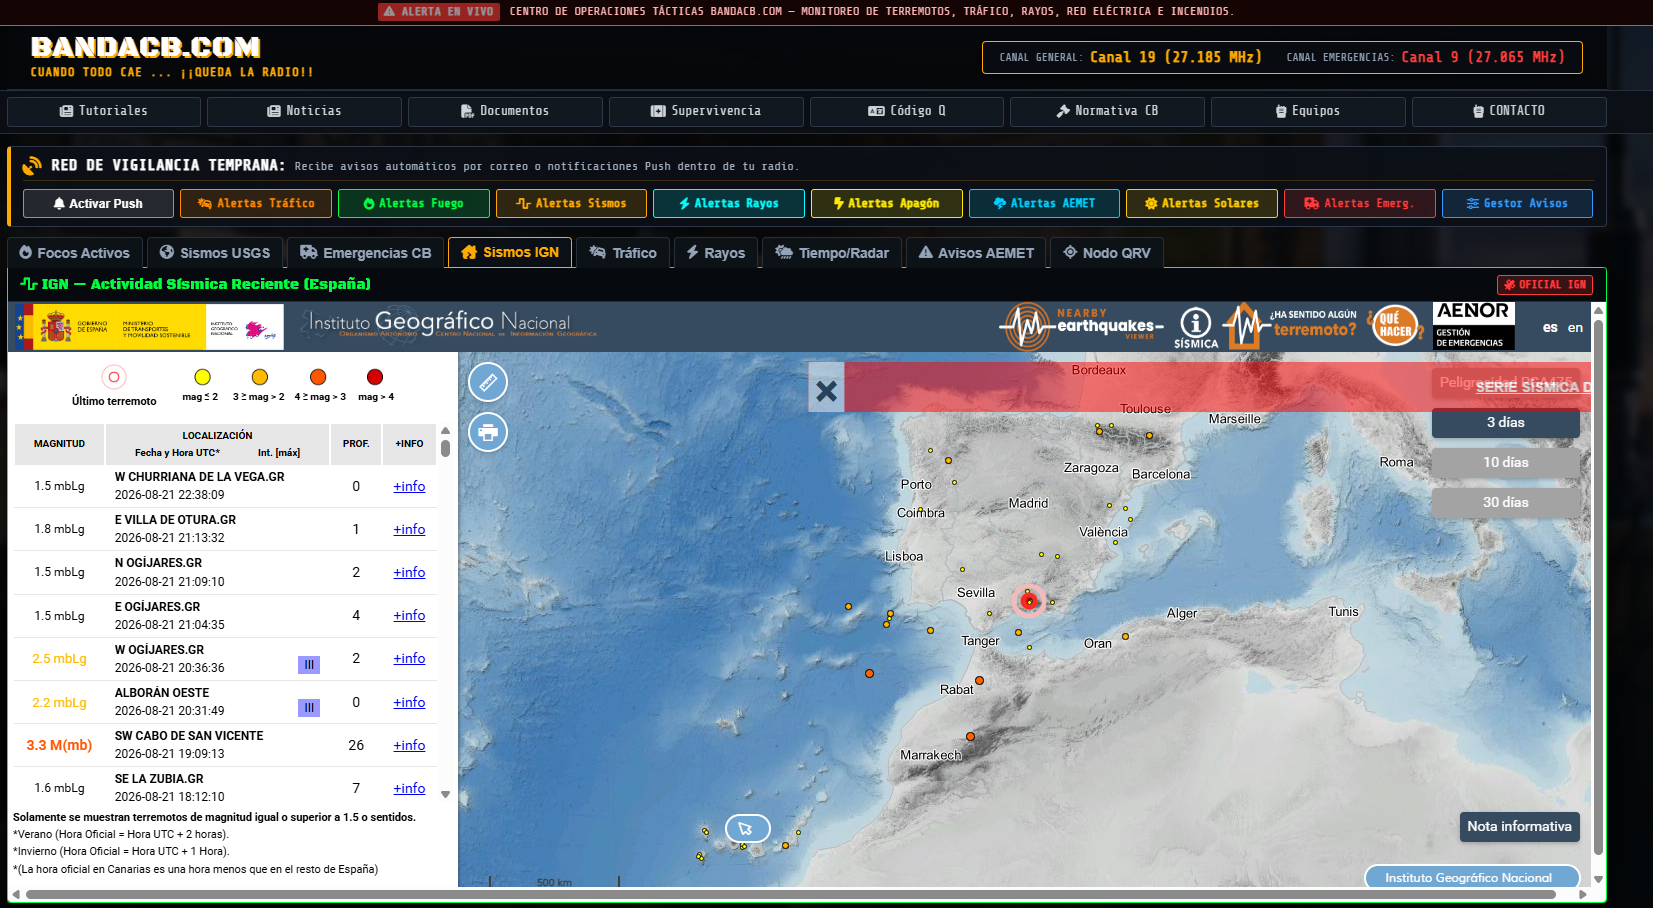
Task: Open the Normativa CB menu
Action: (1107, 111)
